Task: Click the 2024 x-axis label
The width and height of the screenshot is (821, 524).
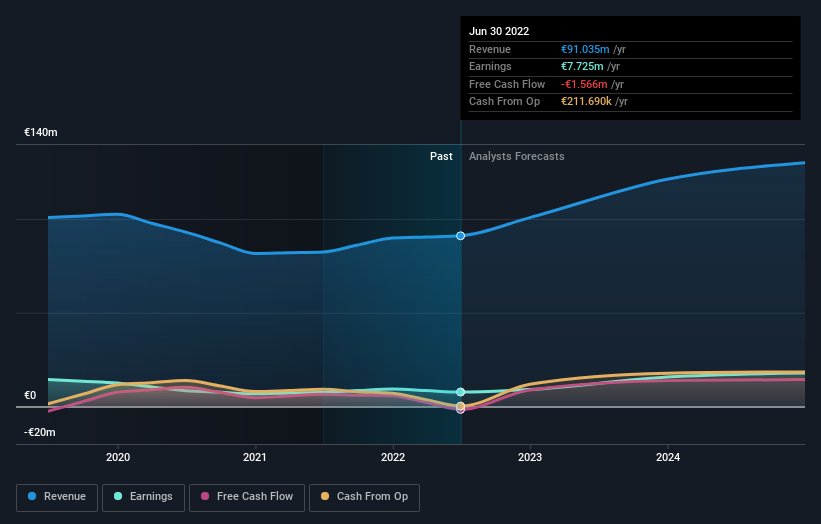Action: tap(668, 457)
